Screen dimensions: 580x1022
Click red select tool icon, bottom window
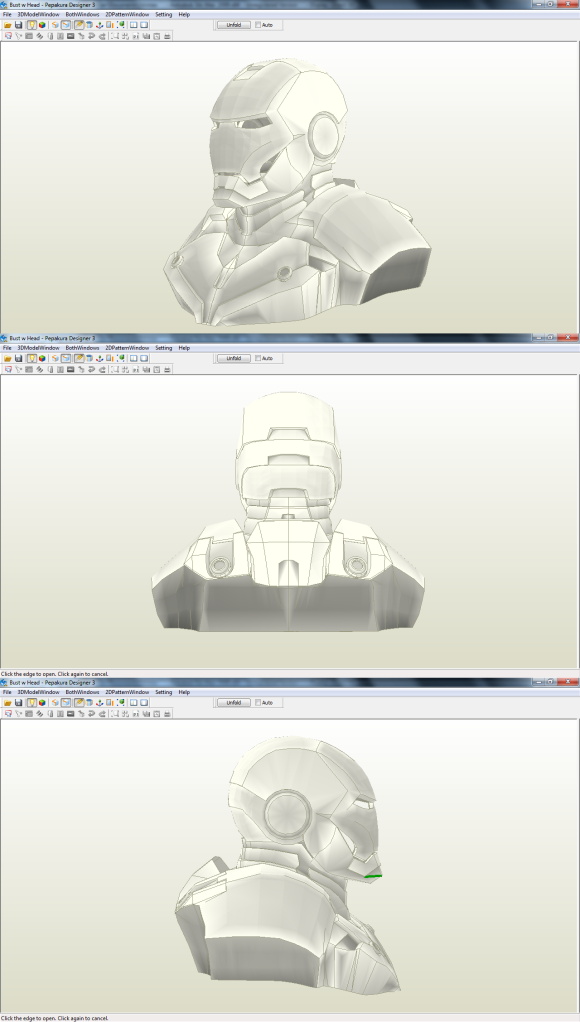point(8,714)
